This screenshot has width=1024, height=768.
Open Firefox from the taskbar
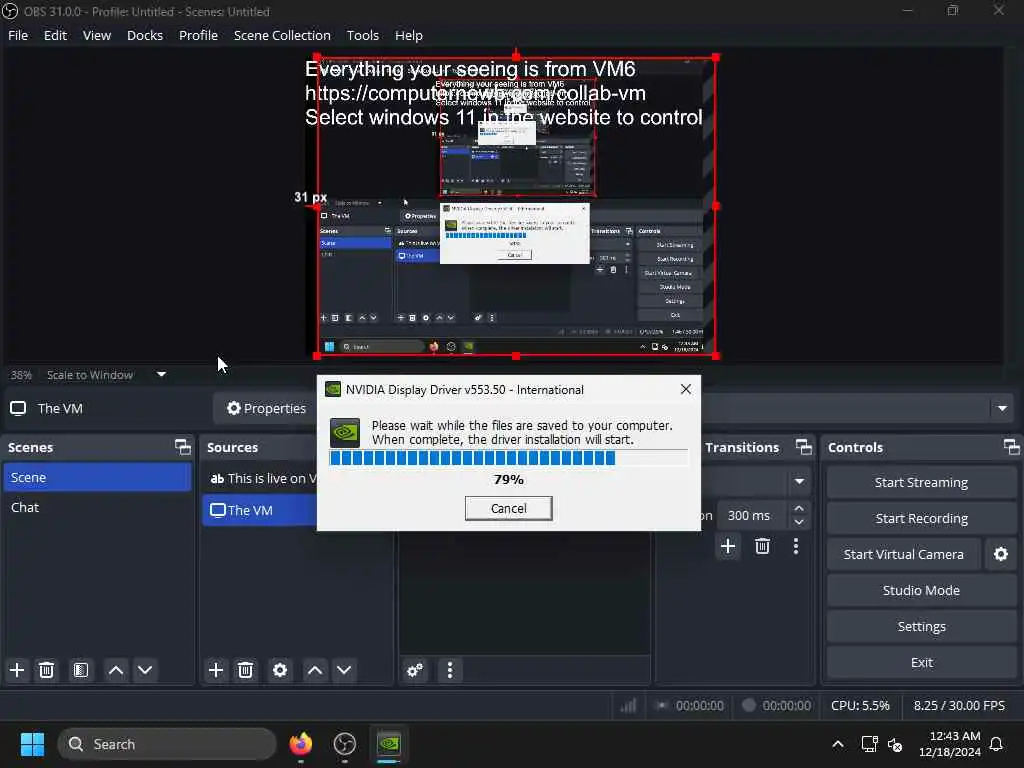(x=301, y=744)
